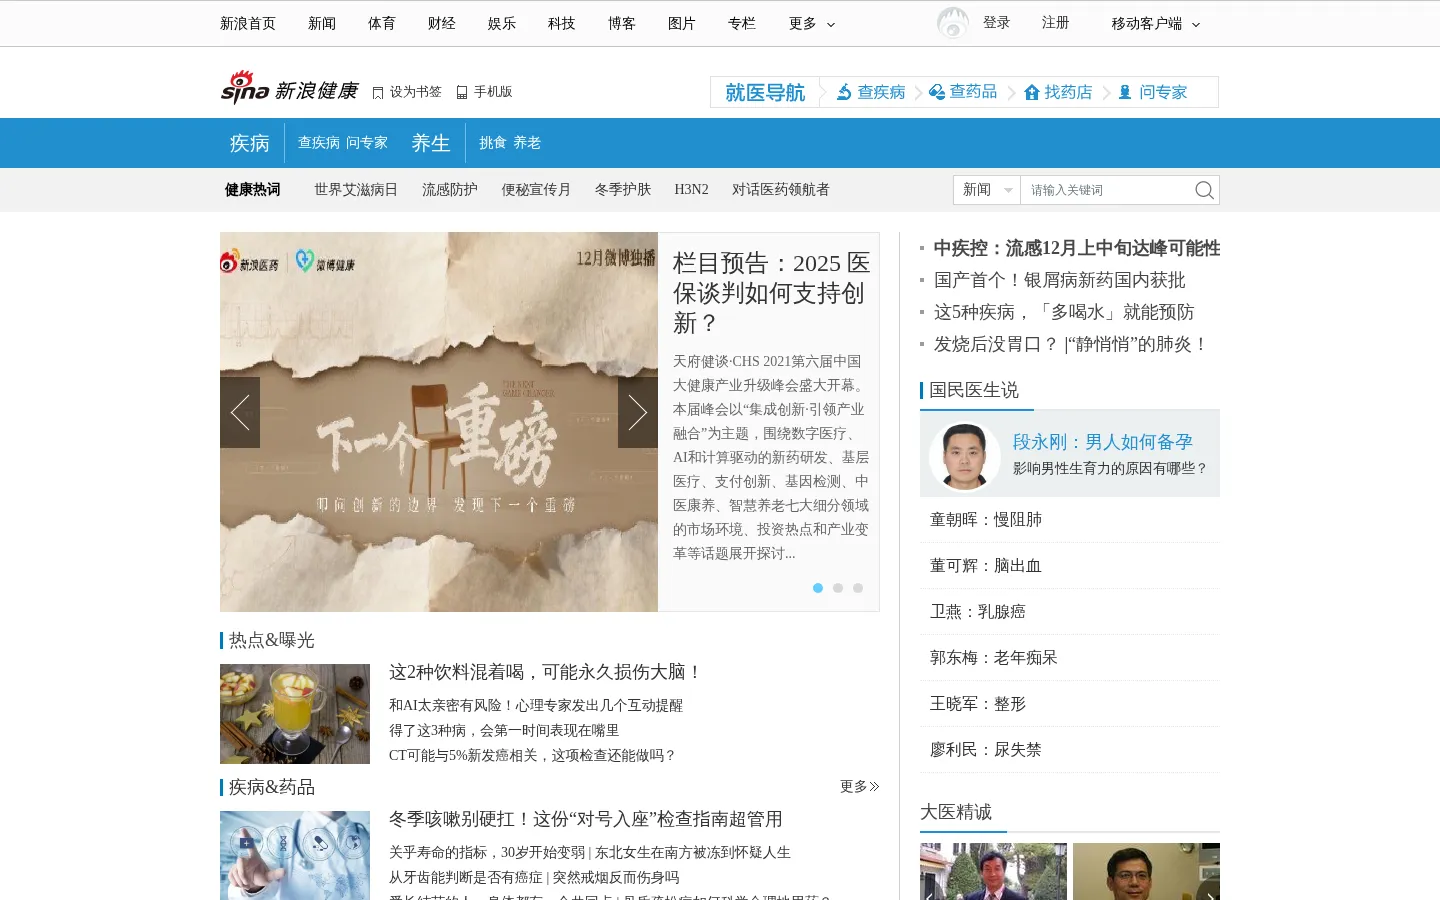The image size is (1440, 900).
Task: Click 段永刚 doctor portrait
Action: [965, 456]
